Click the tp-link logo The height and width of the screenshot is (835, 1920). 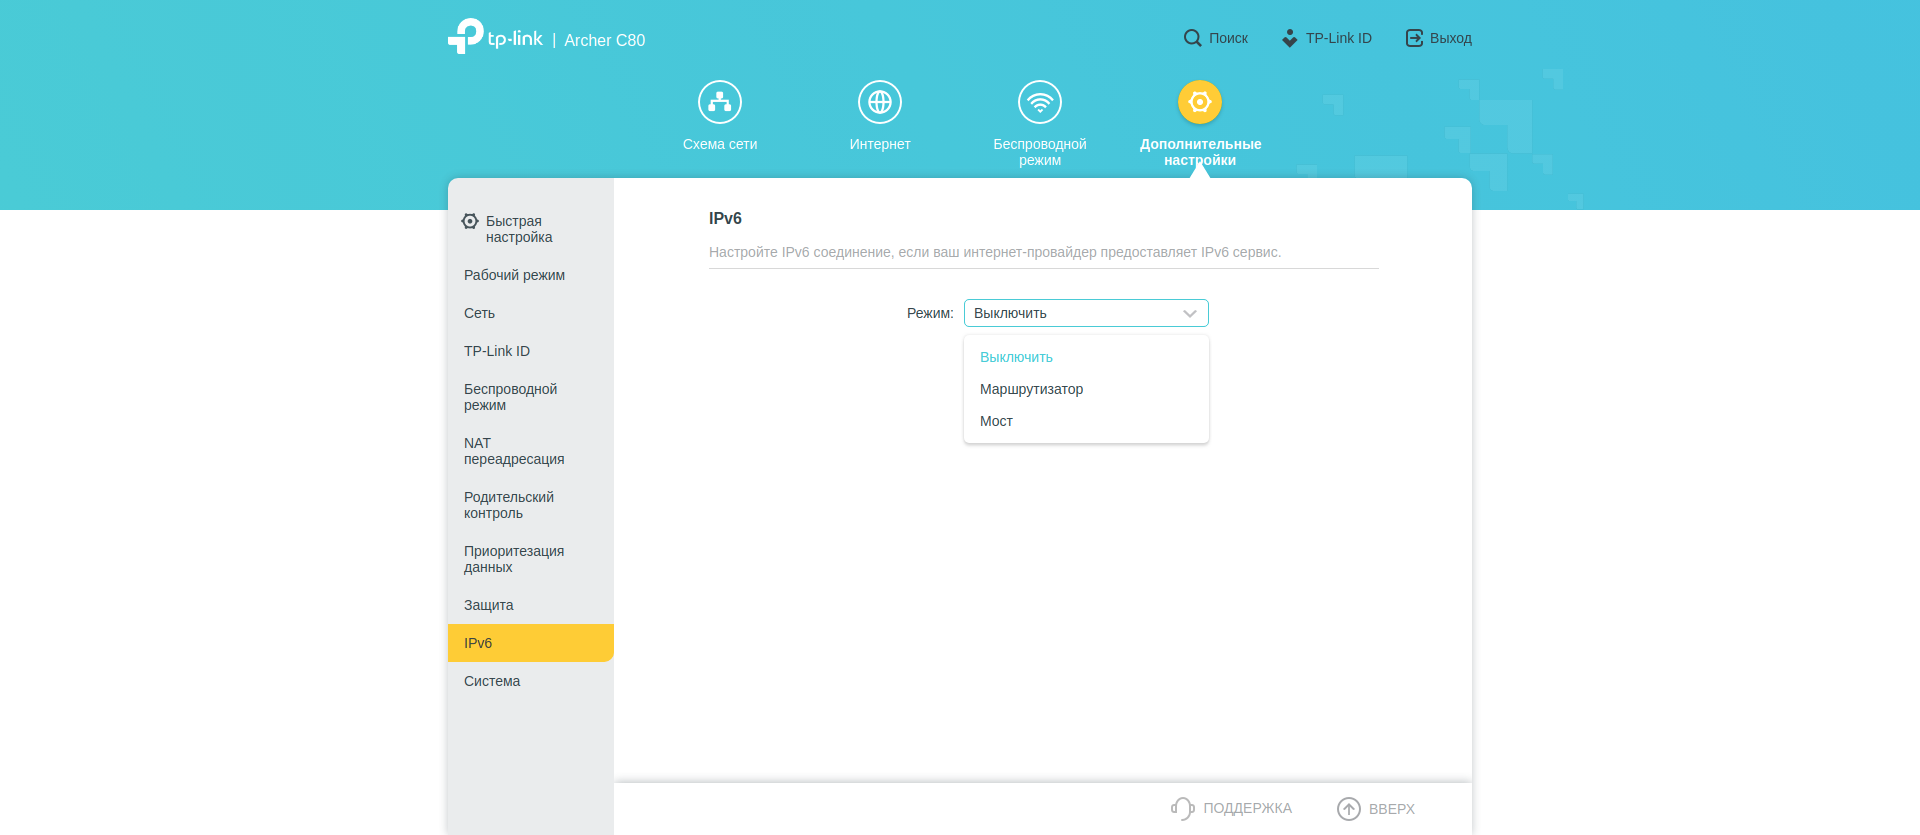[x=495, y=38]
